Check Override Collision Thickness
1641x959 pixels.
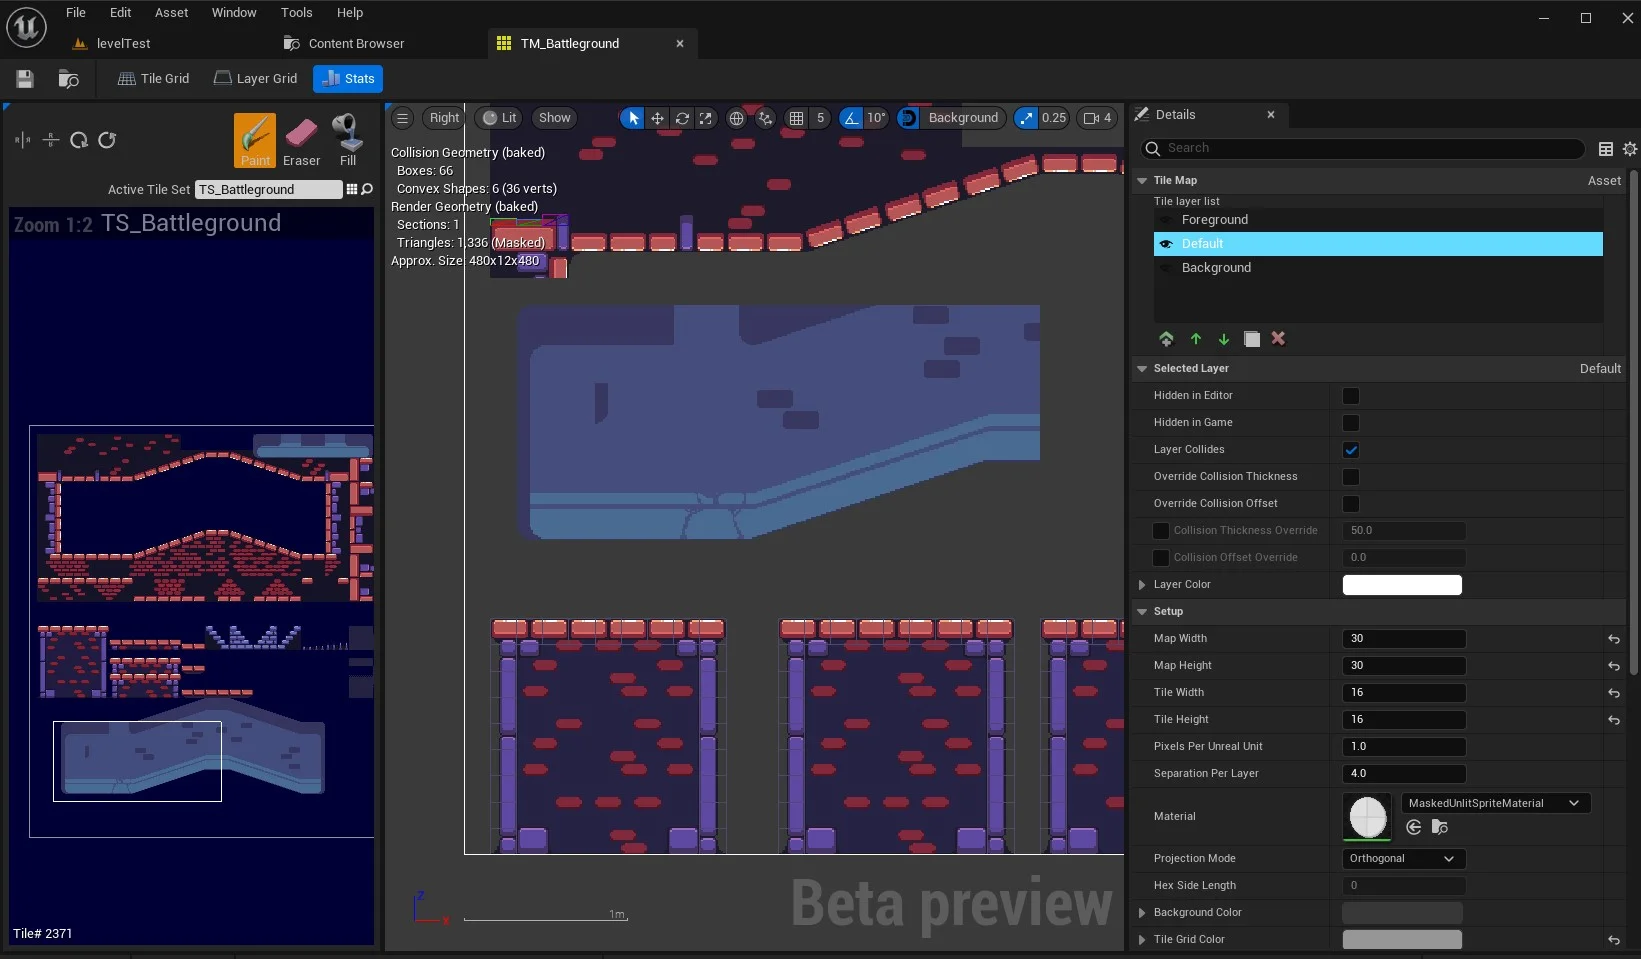1351,477
